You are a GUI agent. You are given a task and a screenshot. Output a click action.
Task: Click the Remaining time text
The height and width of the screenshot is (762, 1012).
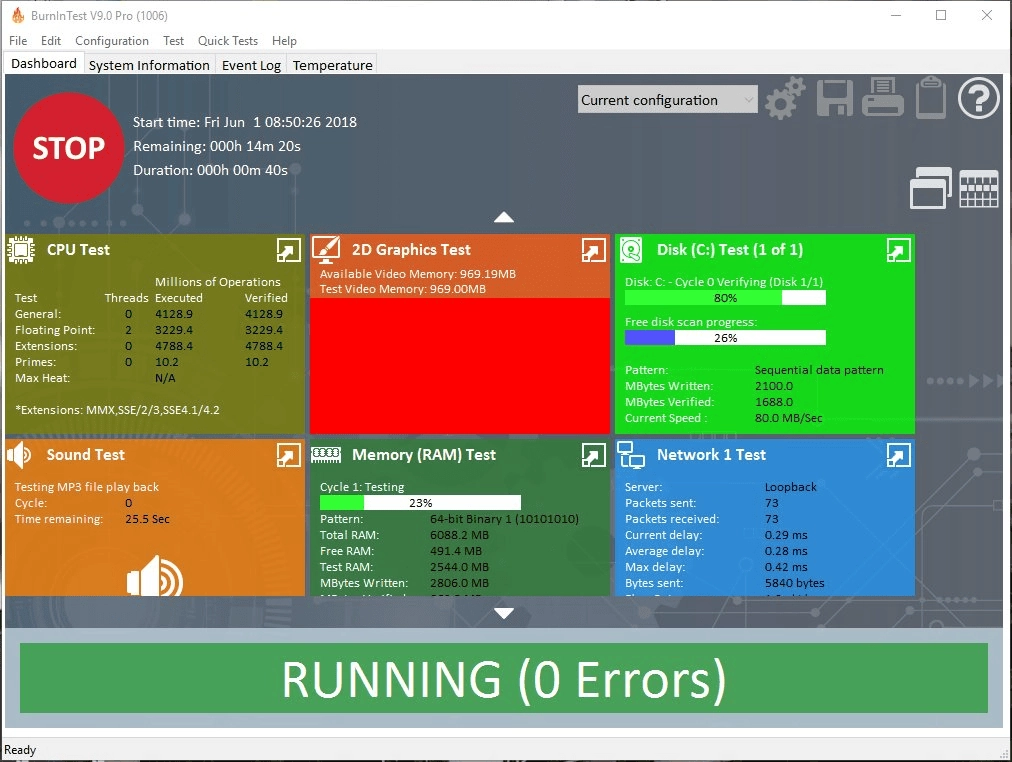tap(217, 146)
